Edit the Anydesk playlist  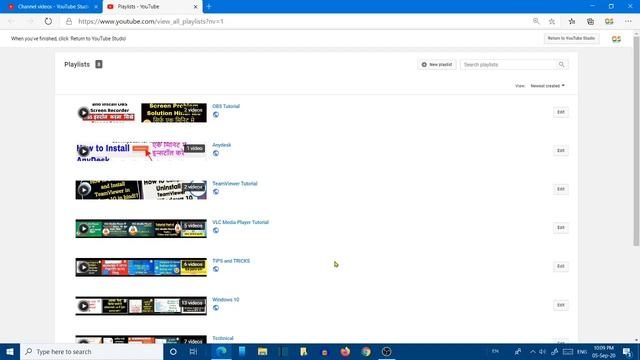click(561, 151)
